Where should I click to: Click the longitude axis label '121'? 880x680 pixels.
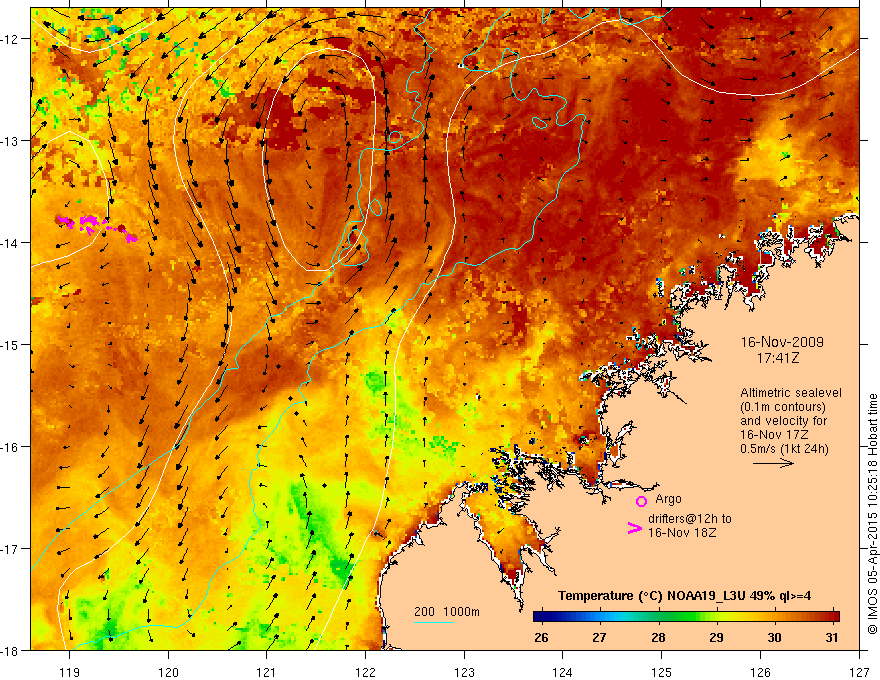267,672
